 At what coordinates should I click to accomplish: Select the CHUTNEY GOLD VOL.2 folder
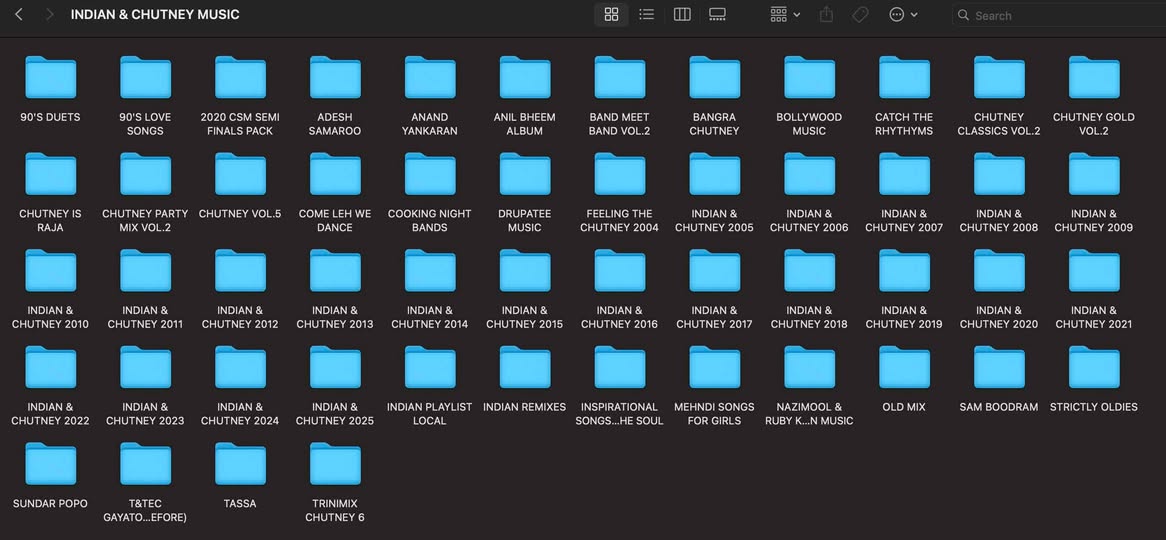[1094, 77]
